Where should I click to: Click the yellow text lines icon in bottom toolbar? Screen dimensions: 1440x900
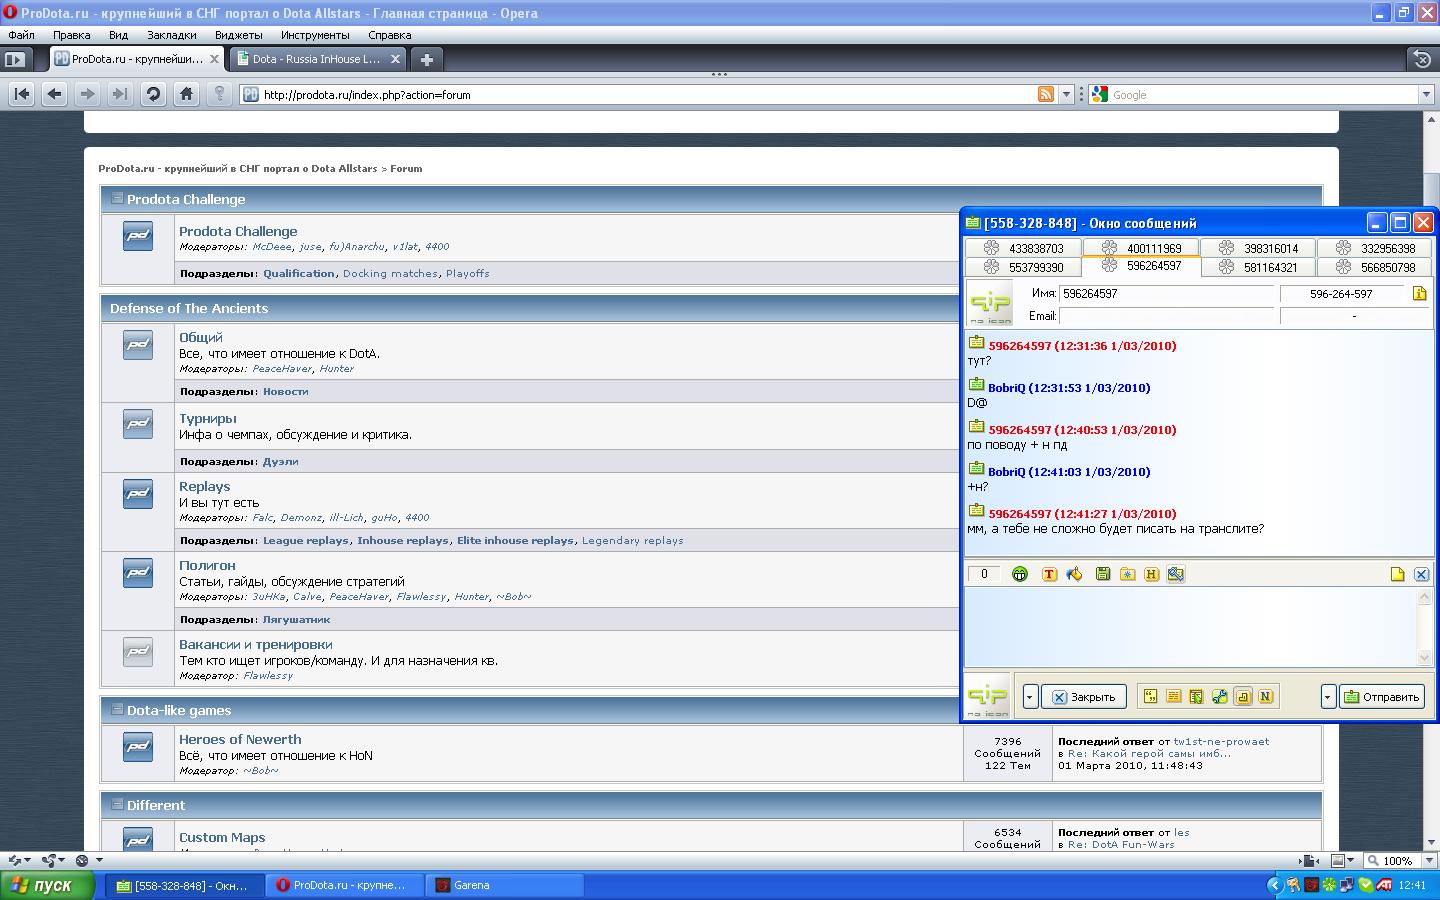[1173, 696]
